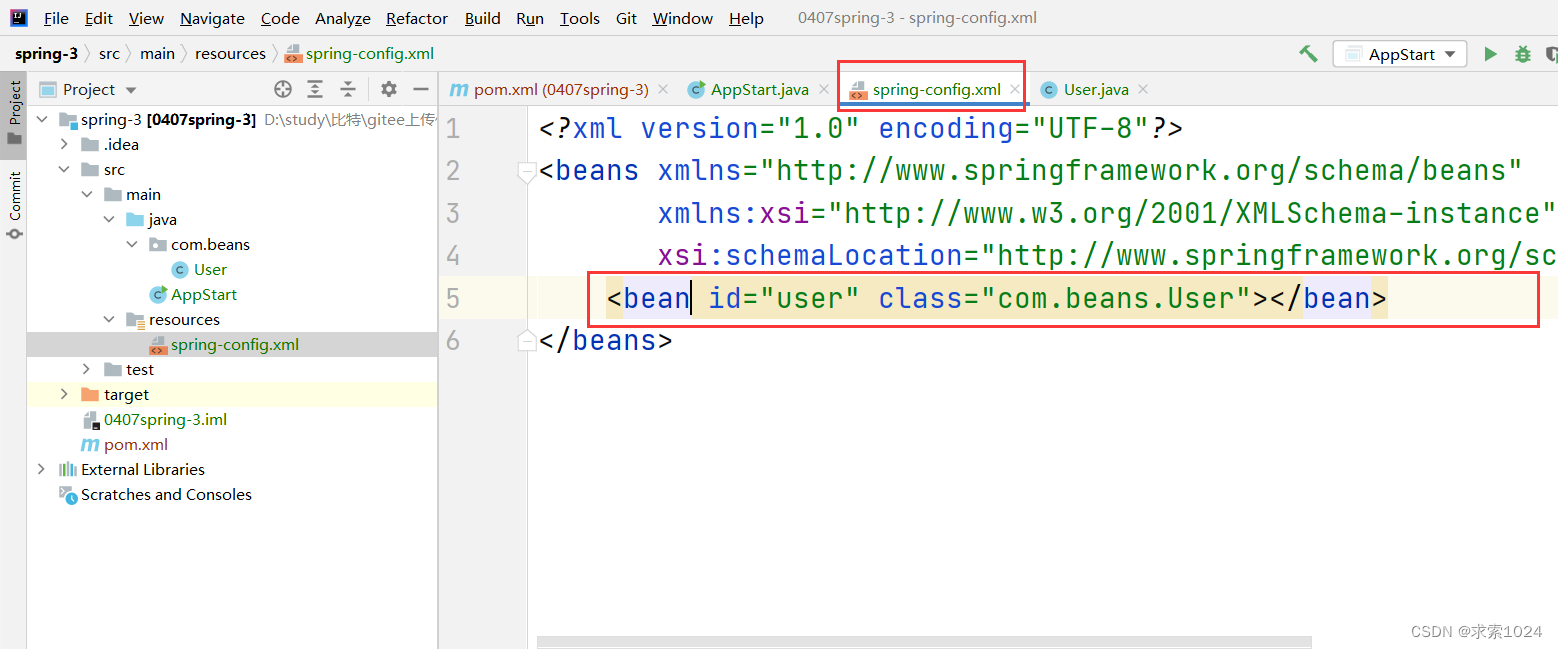The width and height of the screenshot is (1558, 649).
Task: Open the Navigate menu
Action: pyautogui.click(x=212, y=18)
